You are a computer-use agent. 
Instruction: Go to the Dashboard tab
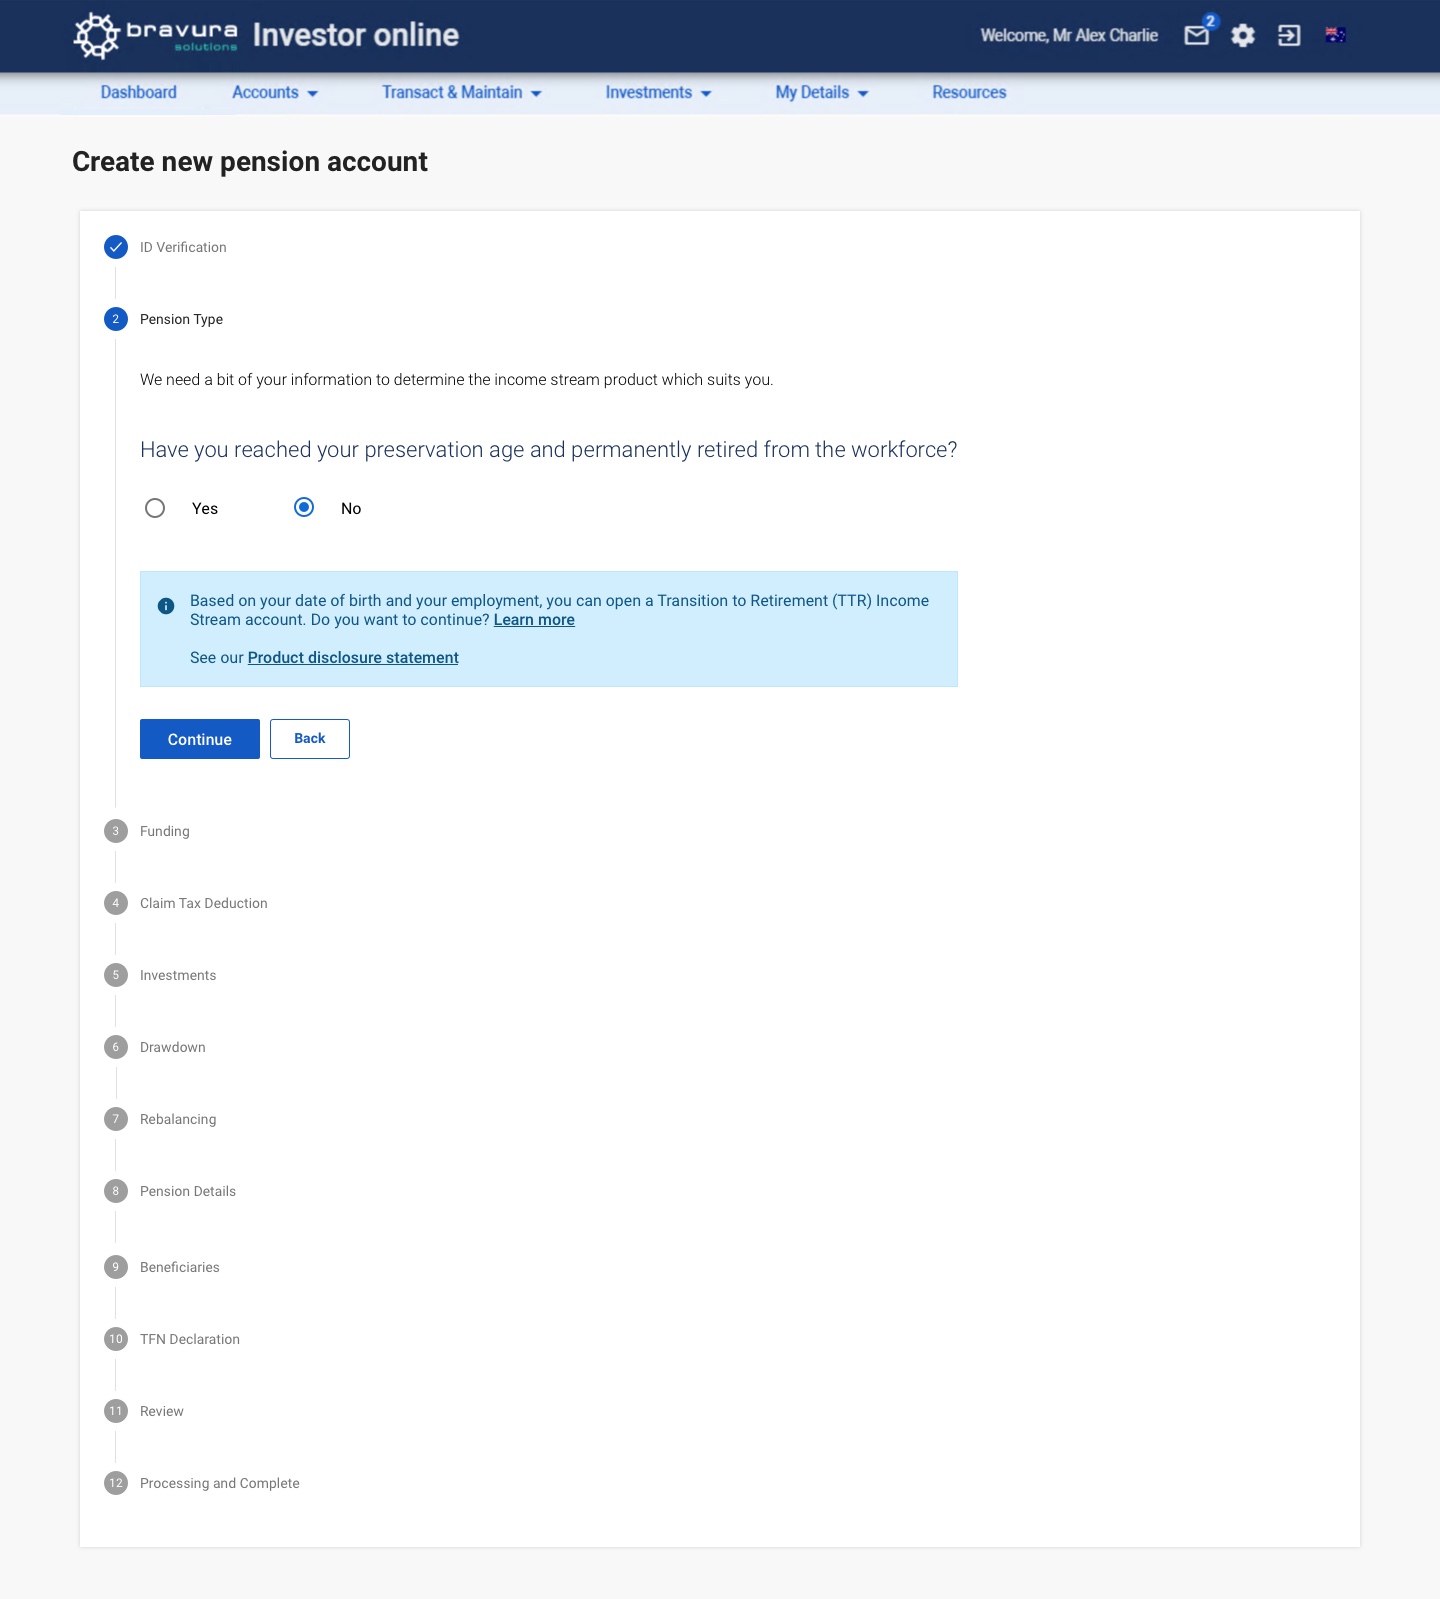(139, 92)
